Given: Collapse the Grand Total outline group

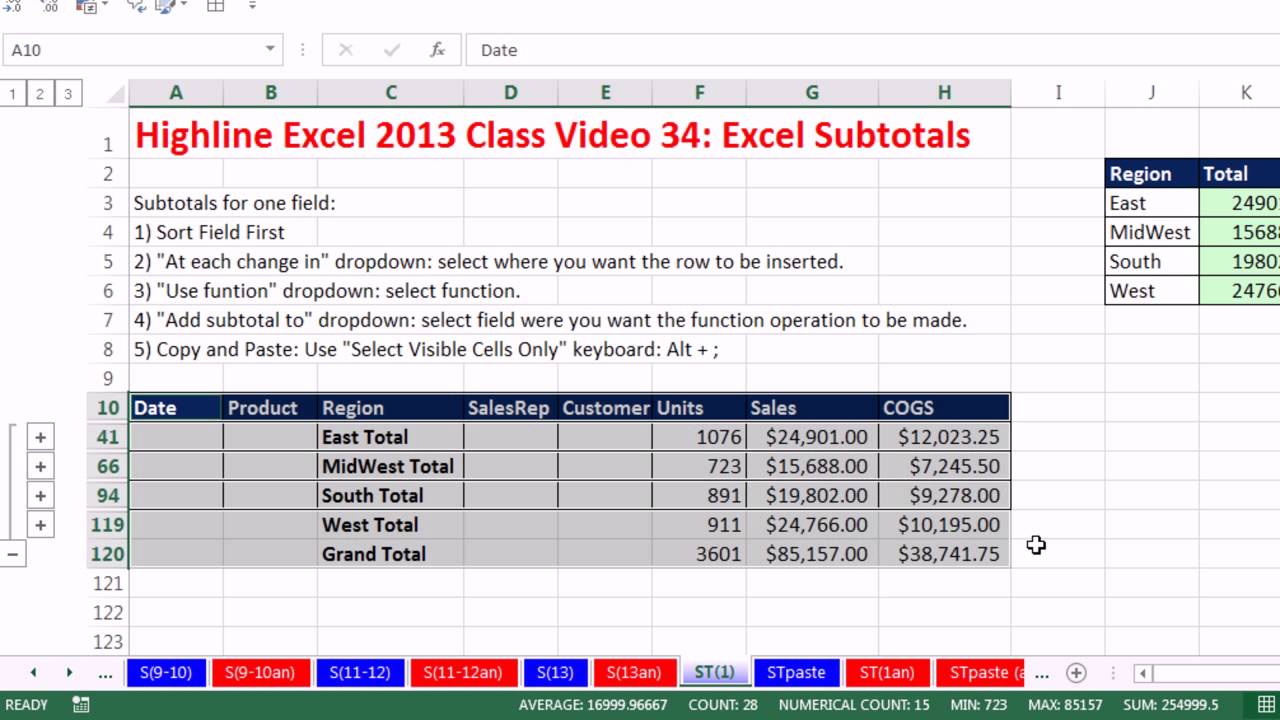Looking at the screenshot, I should [12, 554].
